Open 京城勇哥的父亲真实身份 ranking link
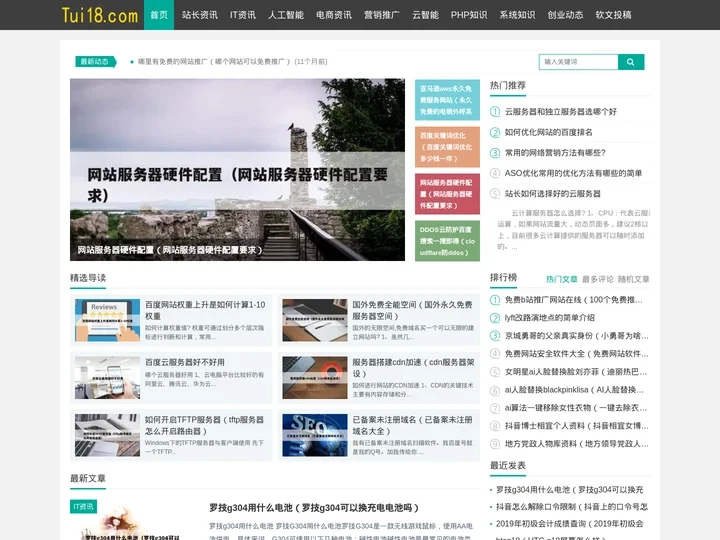The width and height of the screenshot is (720, 540). click(x=576, y=336)
